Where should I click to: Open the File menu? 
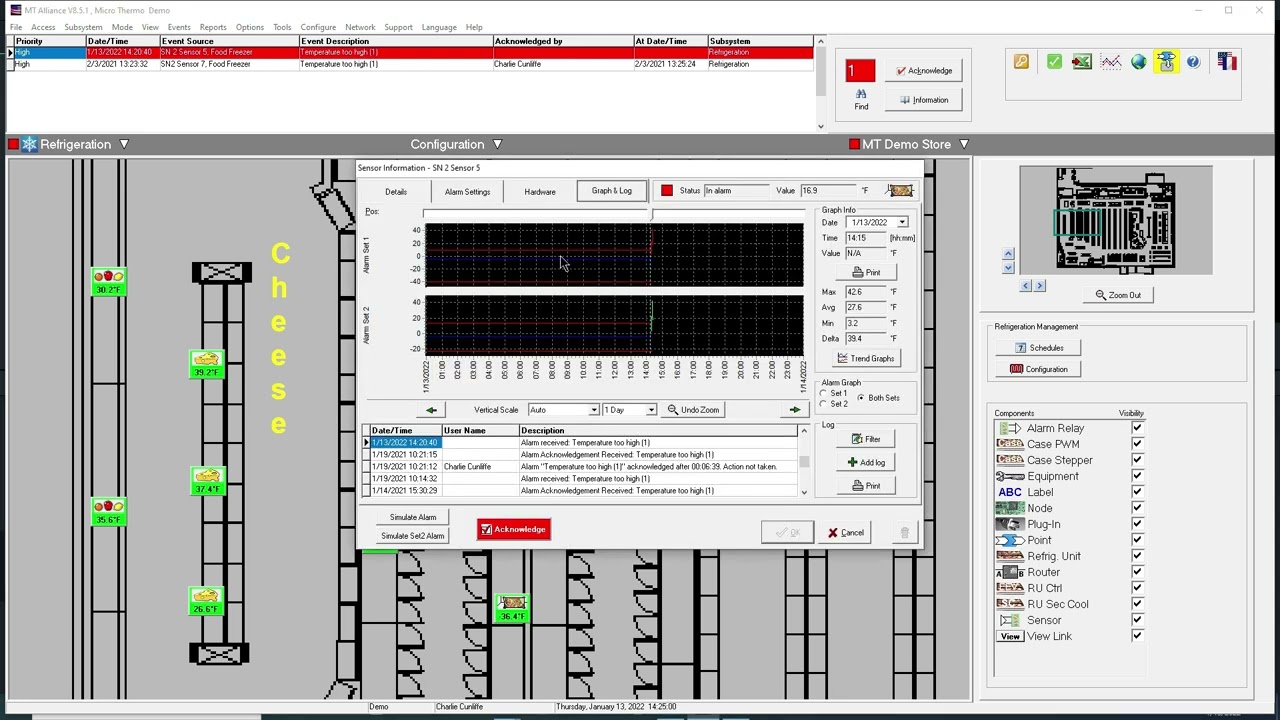[16, 27]
